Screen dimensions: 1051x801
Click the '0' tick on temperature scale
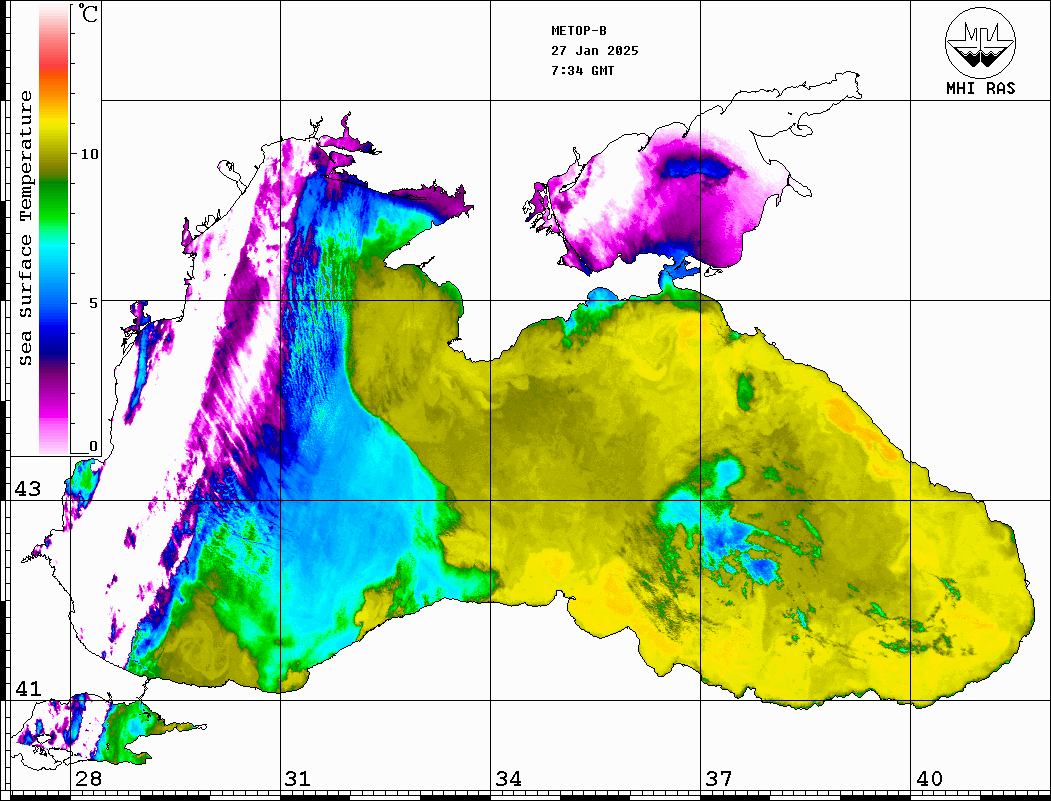point(93,446)
